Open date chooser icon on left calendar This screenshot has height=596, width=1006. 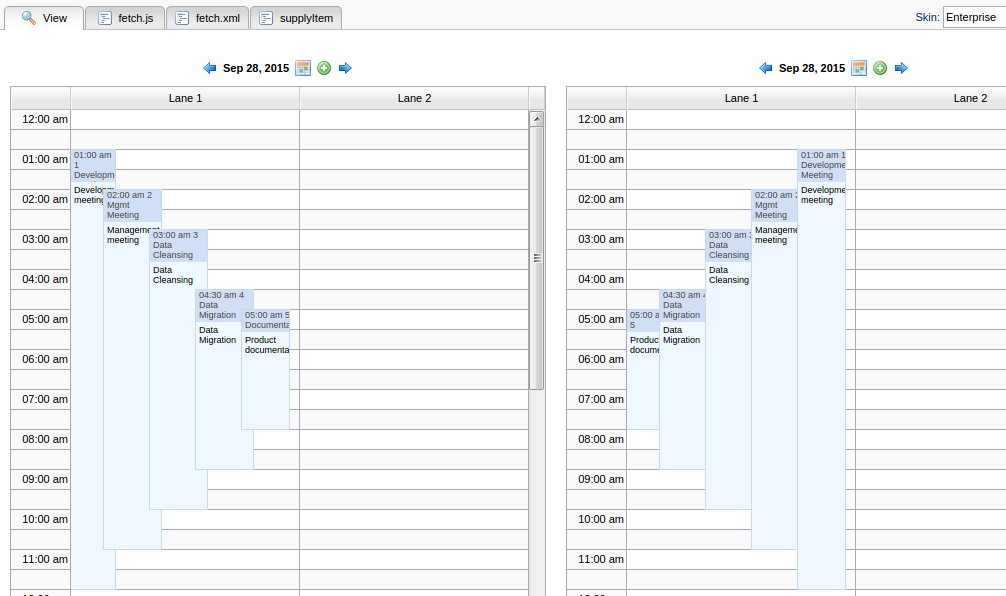click(x=303, y=68)
